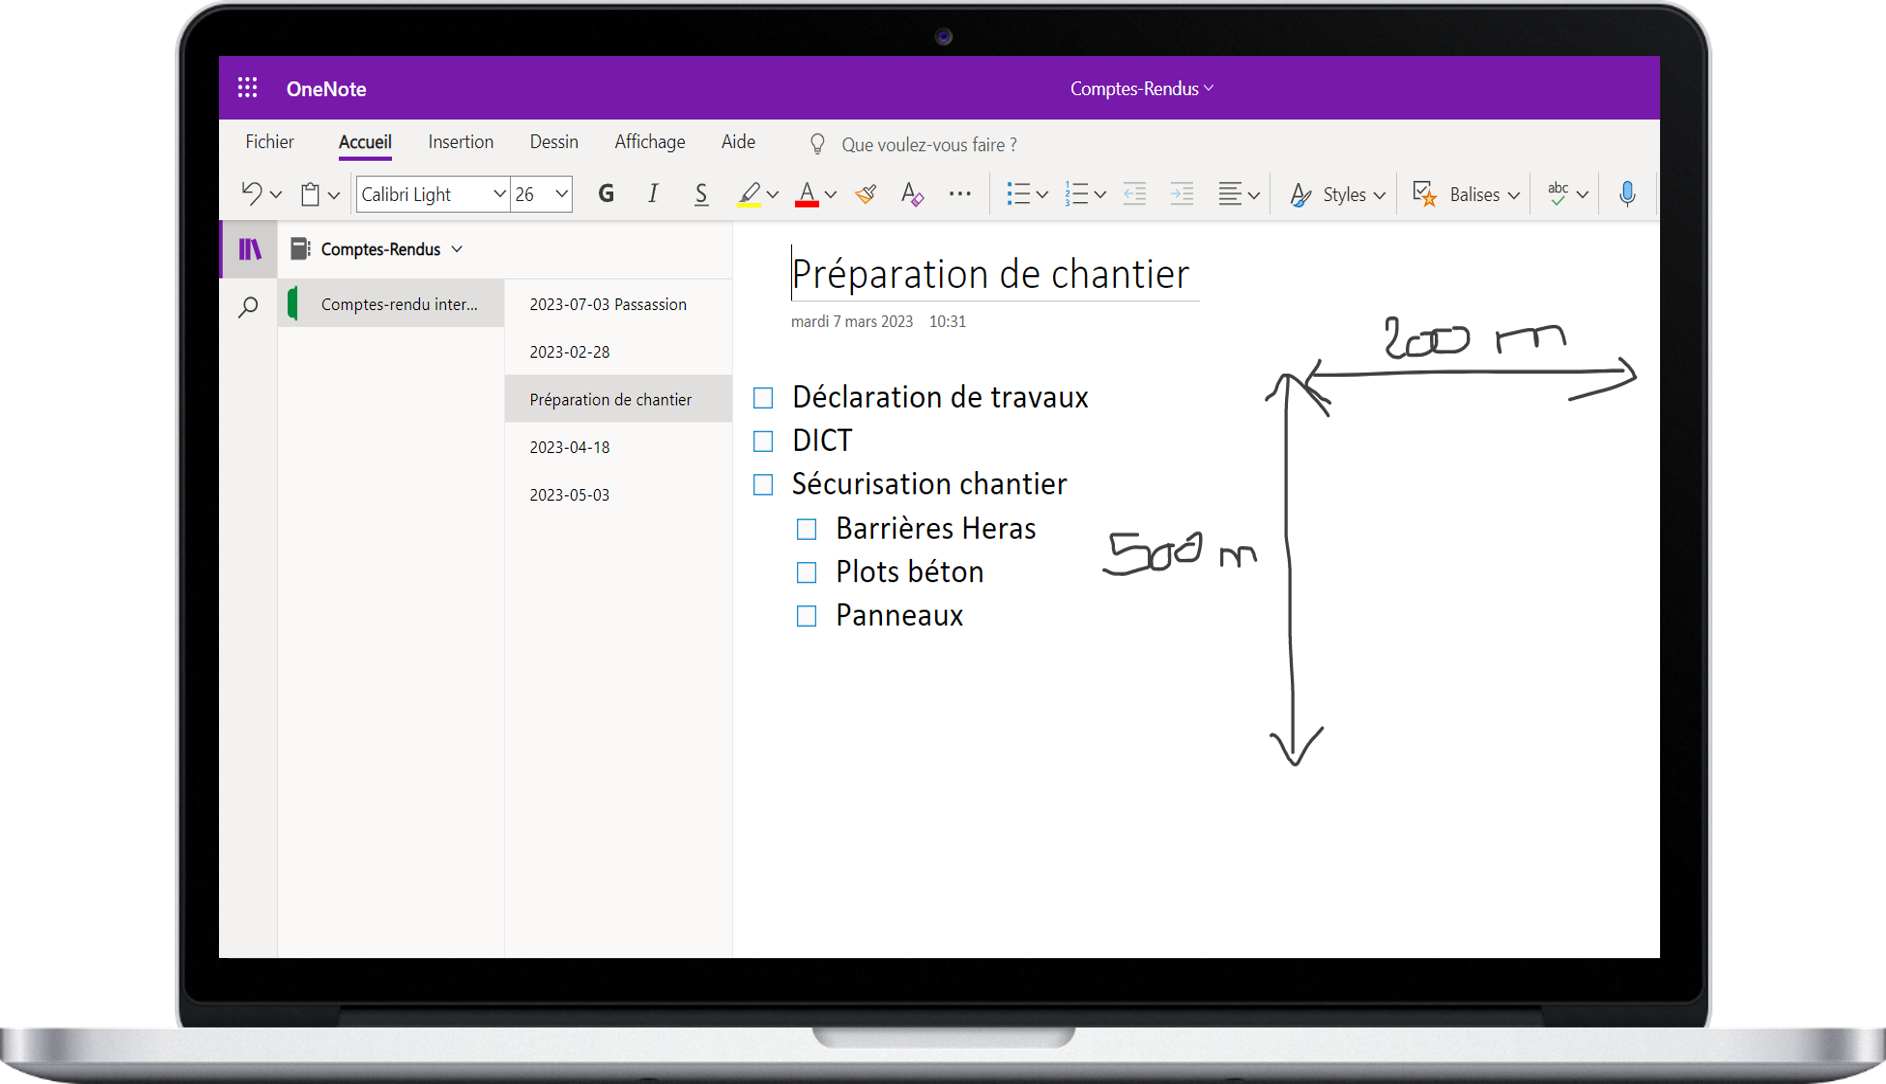Expand the Comptes-Rendus title bar dropdown
Viewport: 1886px width, 1084px height.
tap(1209, 88)
